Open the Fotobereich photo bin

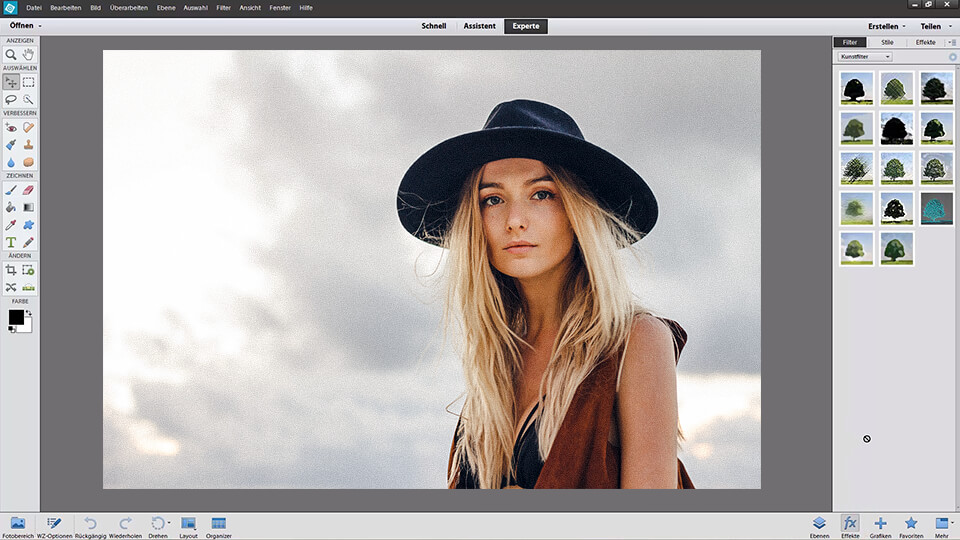coord(18,527)
